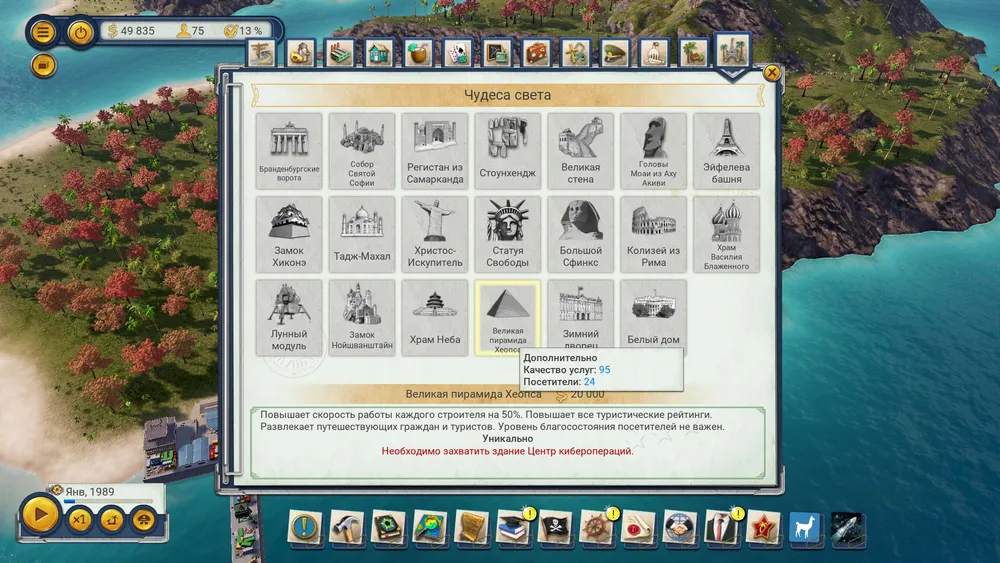Open the military cap build tab

[x=615, y=53]
